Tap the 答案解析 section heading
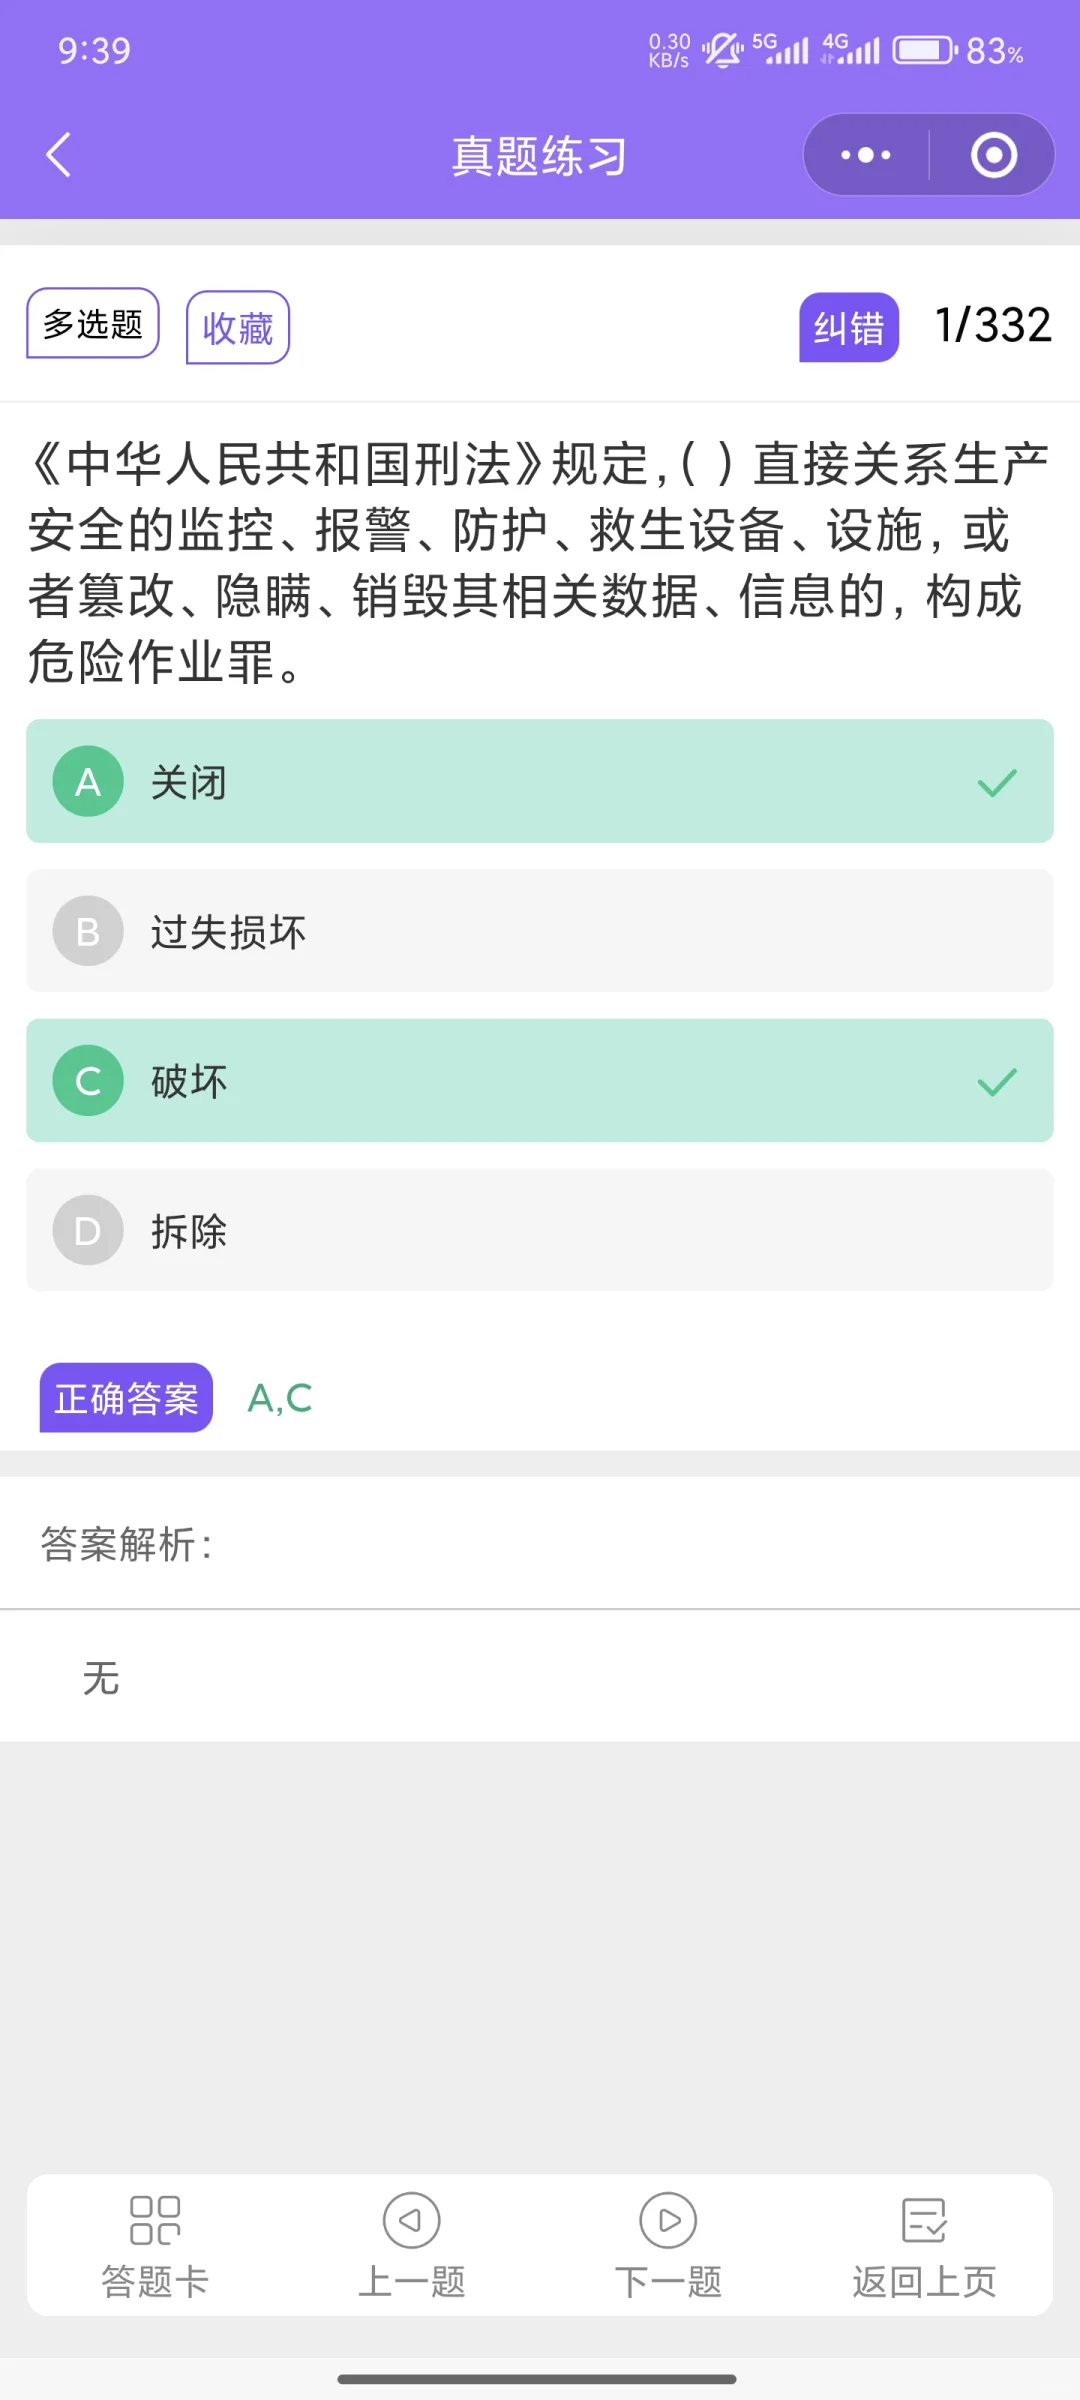Screen dimensions: 1080x2400 click(126, 1545)
